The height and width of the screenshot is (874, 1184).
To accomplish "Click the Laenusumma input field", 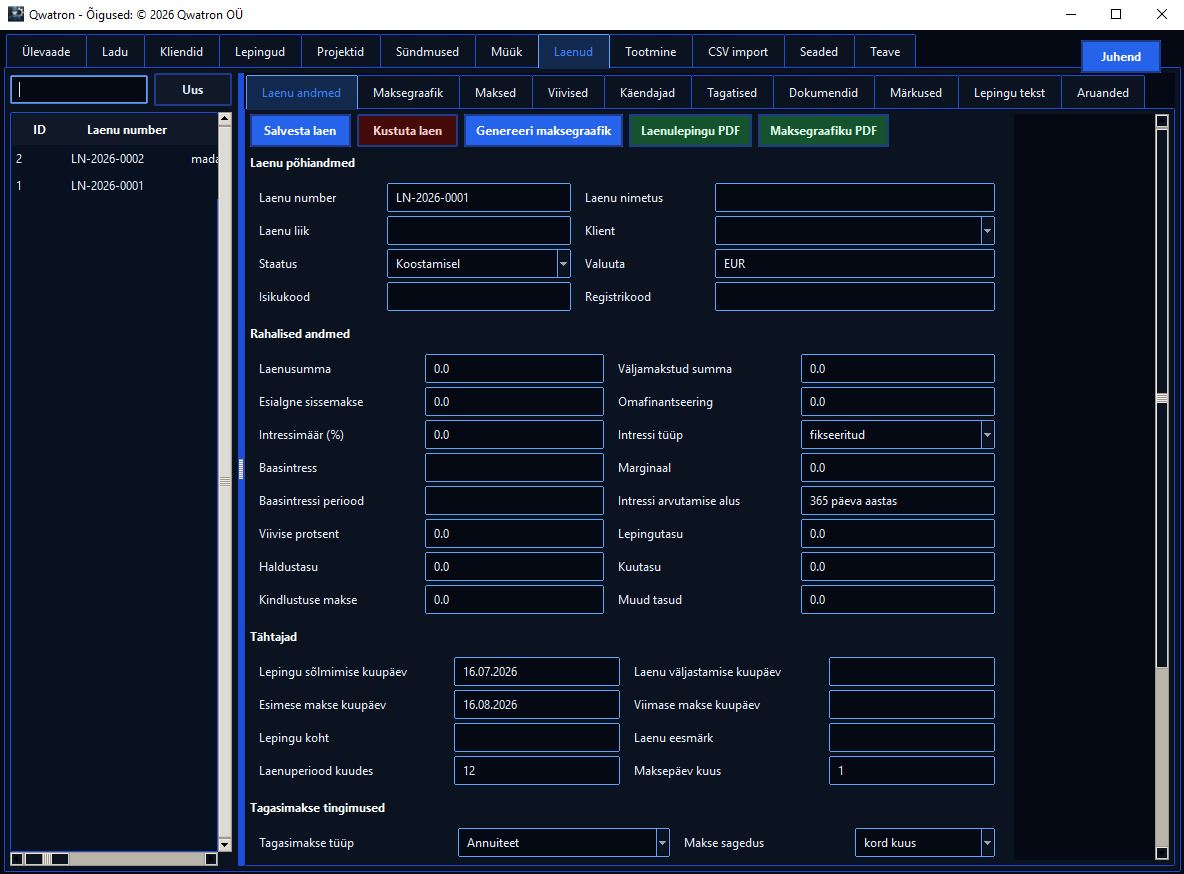I will [x=514, y=369].
